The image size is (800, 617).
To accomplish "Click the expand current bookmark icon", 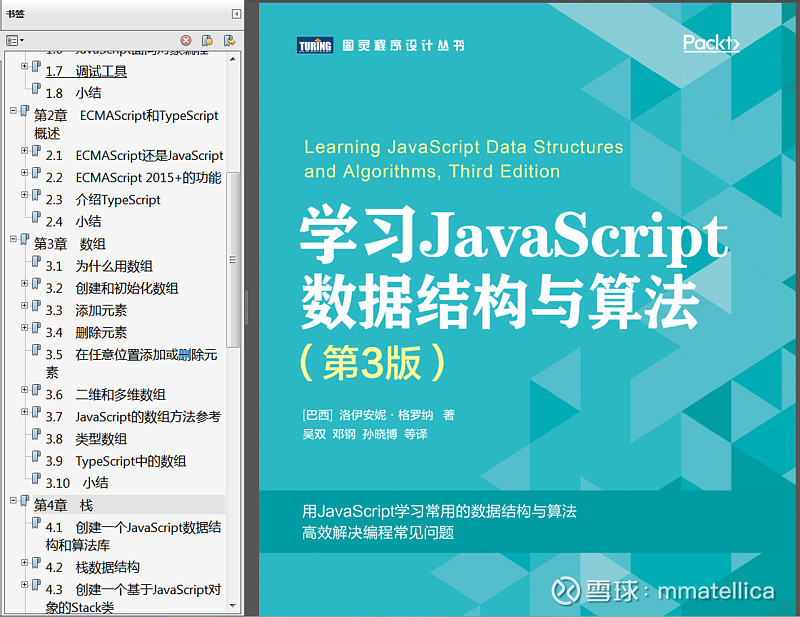I will click(x=229, y=41).
